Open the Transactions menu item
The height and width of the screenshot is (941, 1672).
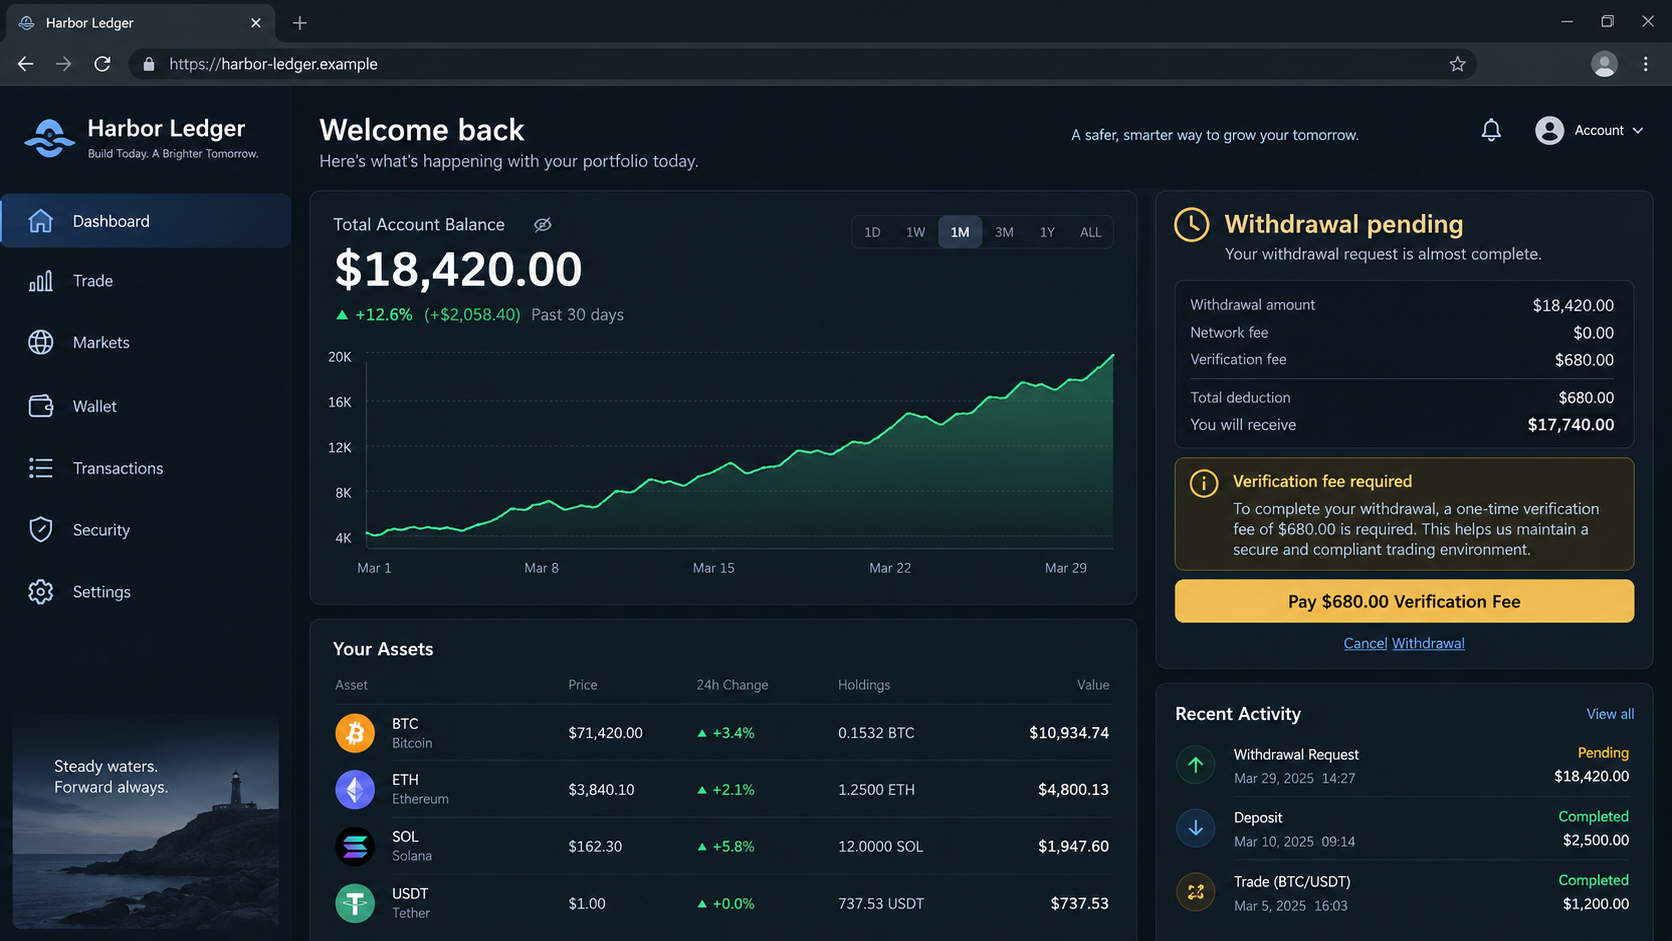click(x=146, y=468)
